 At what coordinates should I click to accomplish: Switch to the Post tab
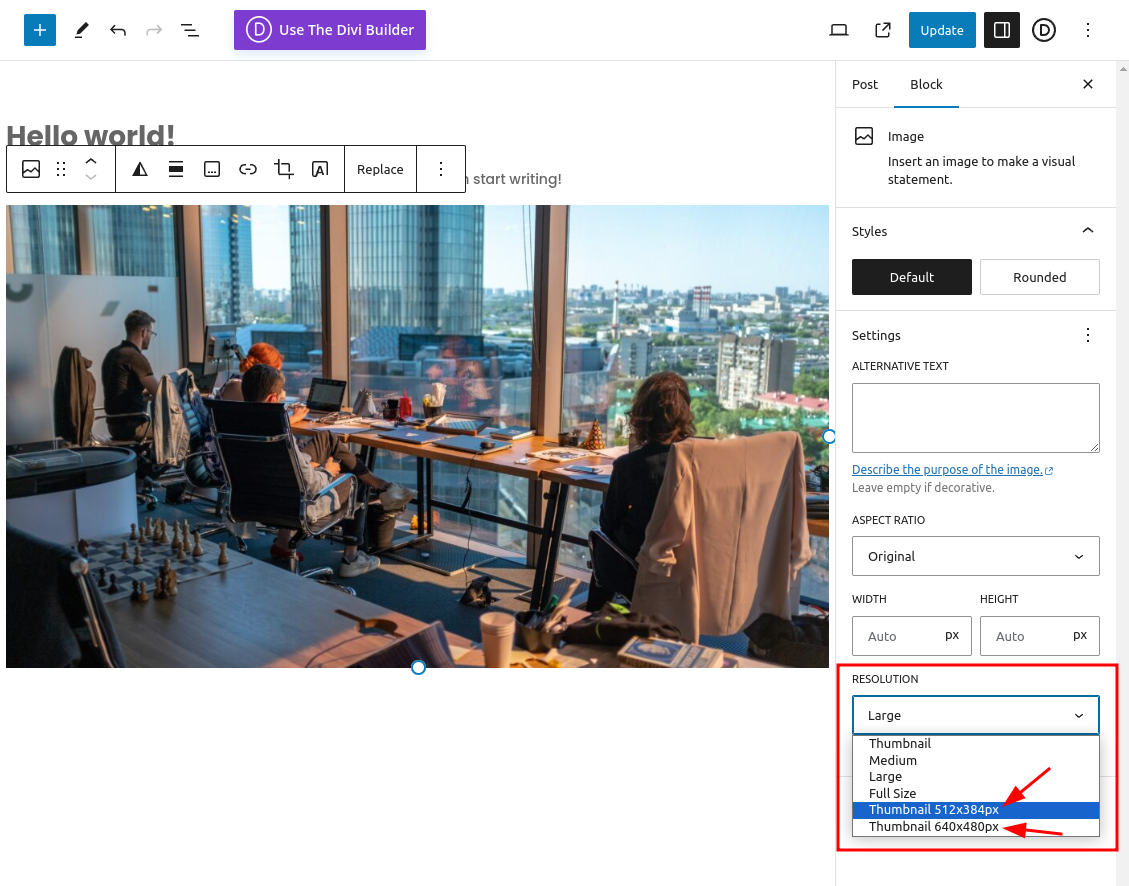point(865,84)
